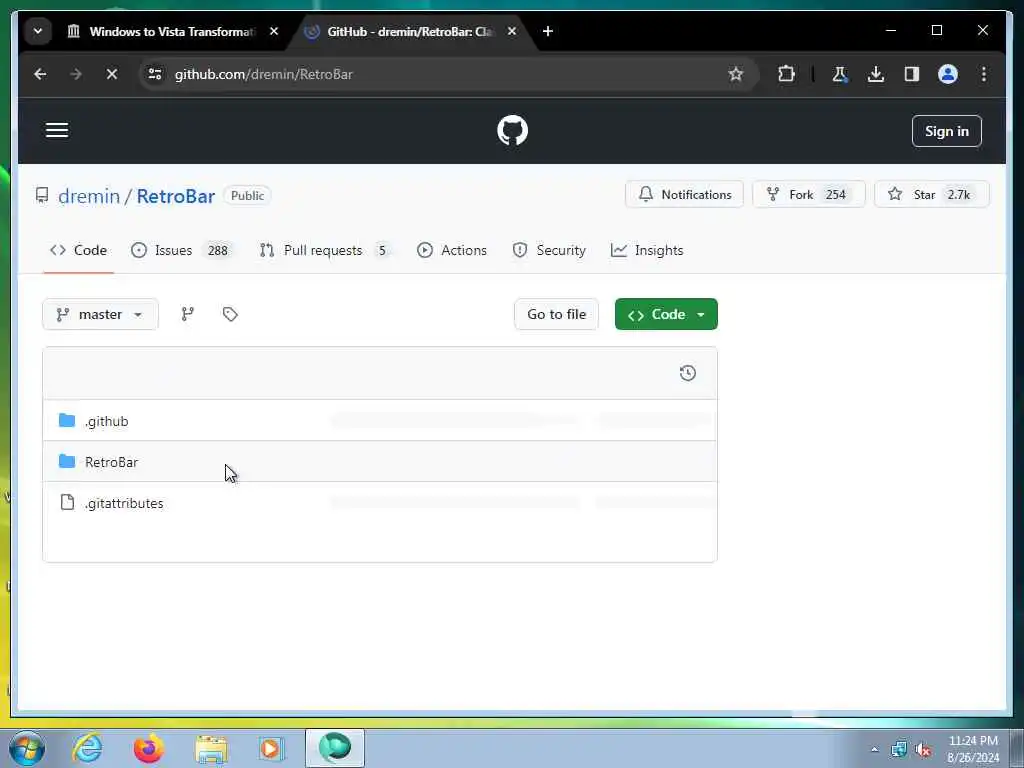This screenshot has width=1024, height=768.
Task: Select the GitHub dremin/RetroBar tab
Action: tap(409, 31)
